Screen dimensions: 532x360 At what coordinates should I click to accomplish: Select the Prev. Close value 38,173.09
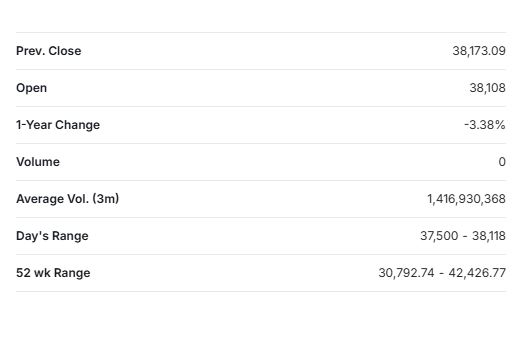click(479, 51)
